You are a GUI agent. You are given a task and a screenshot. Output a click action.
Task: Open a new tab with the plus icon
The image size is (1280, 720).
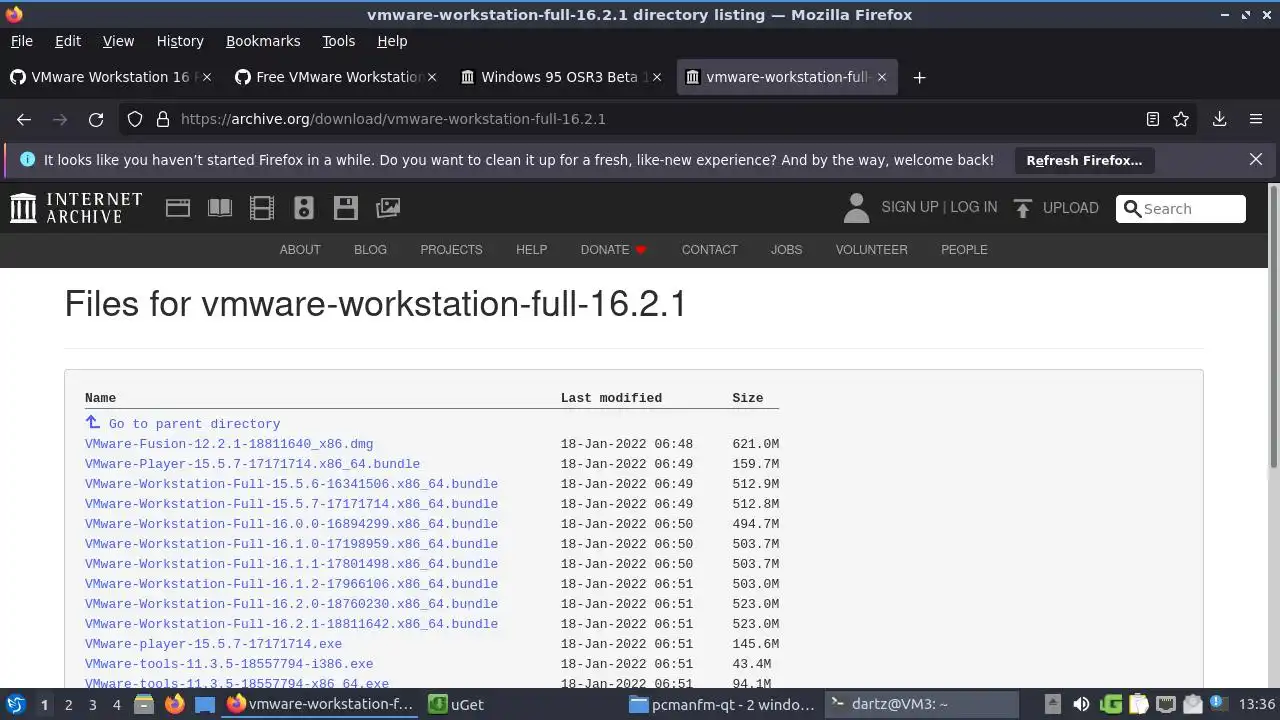[919, 77]
